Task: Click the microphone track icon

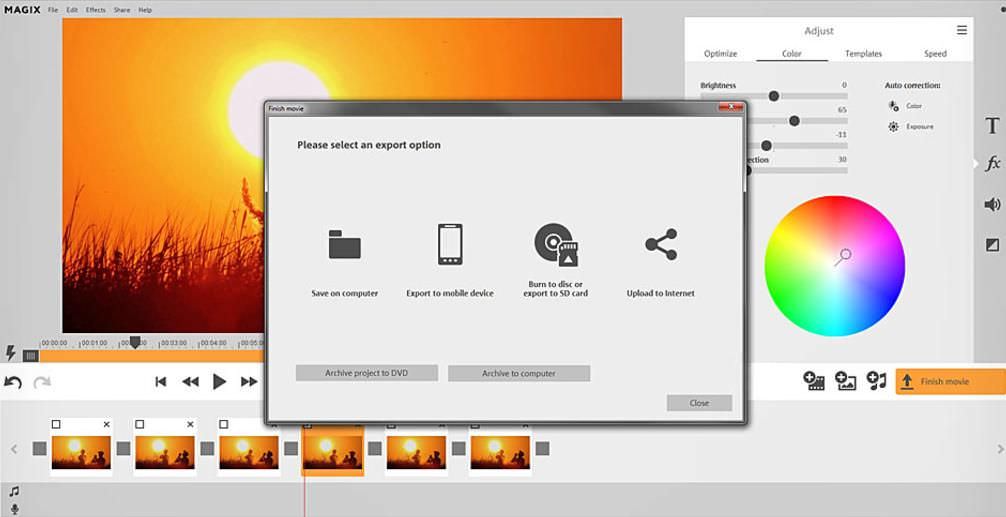Action: point(15,510)
